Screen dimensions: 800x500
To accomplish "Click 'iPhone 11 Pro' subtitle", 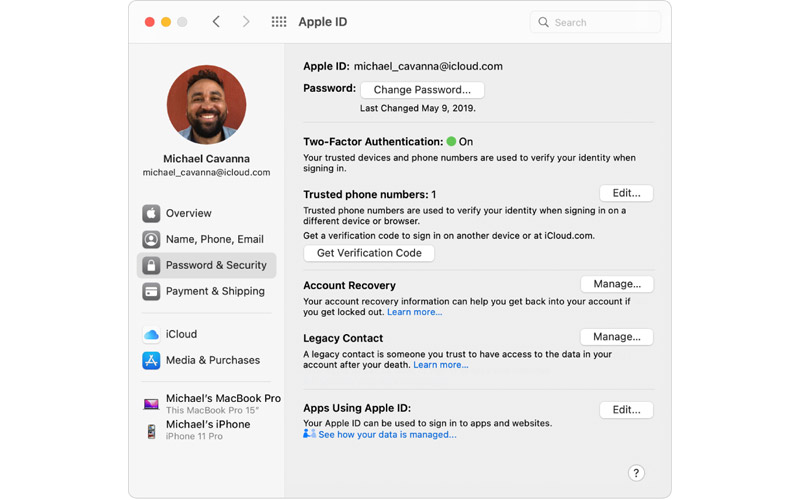I will (194, 436).
